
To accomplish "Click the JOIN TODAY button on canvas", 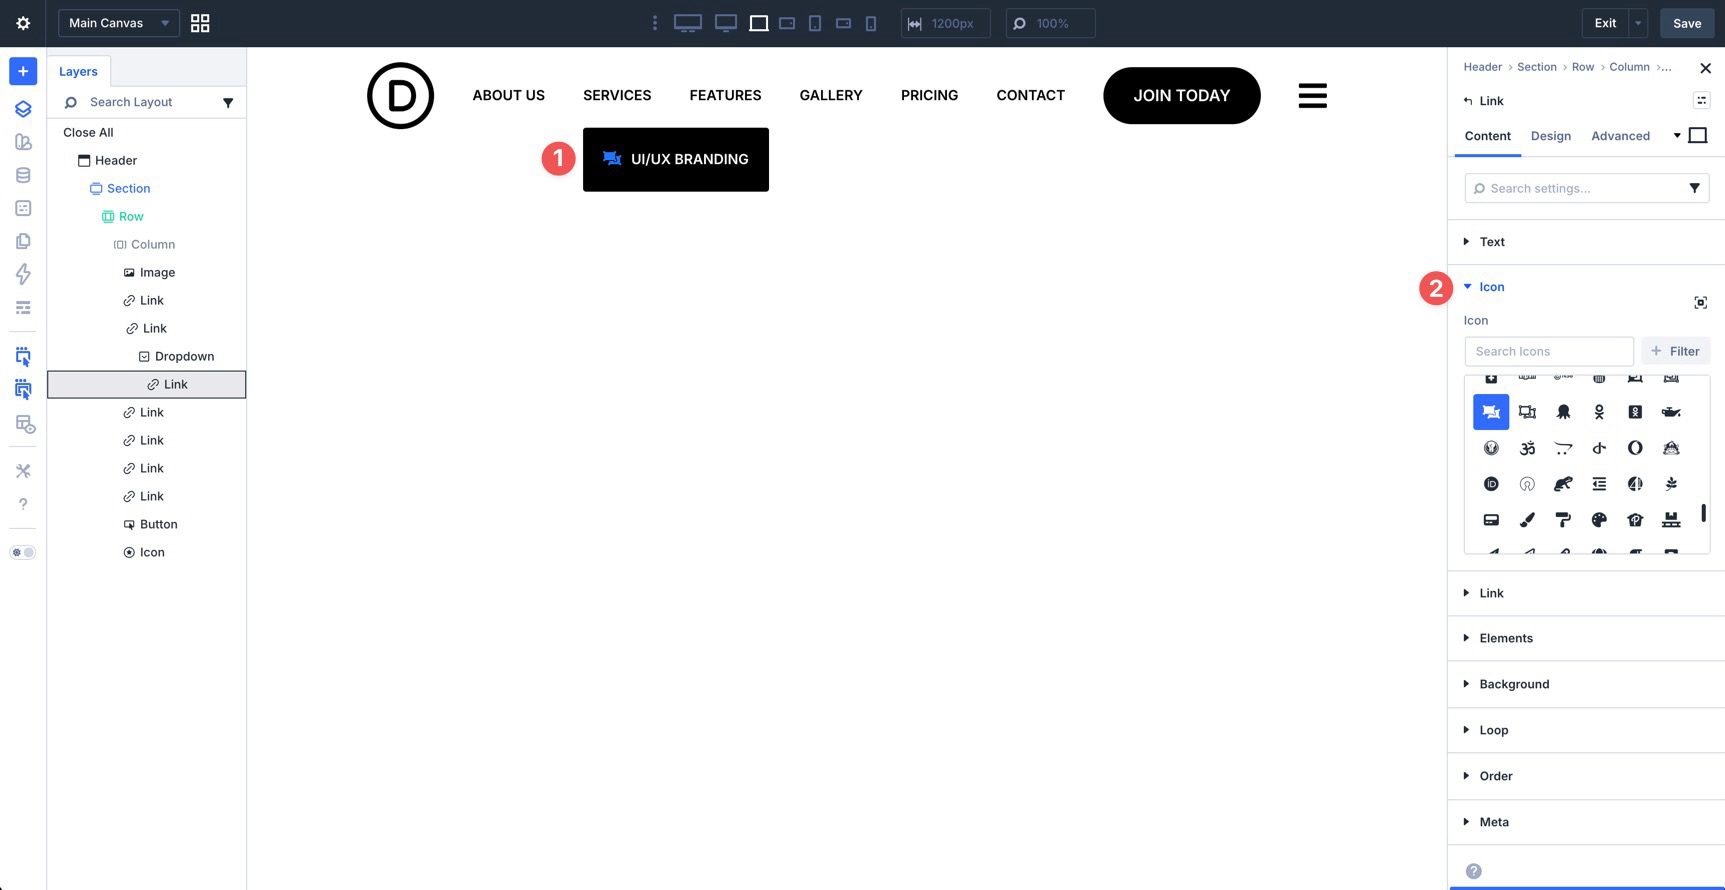I will (1181, 96).
